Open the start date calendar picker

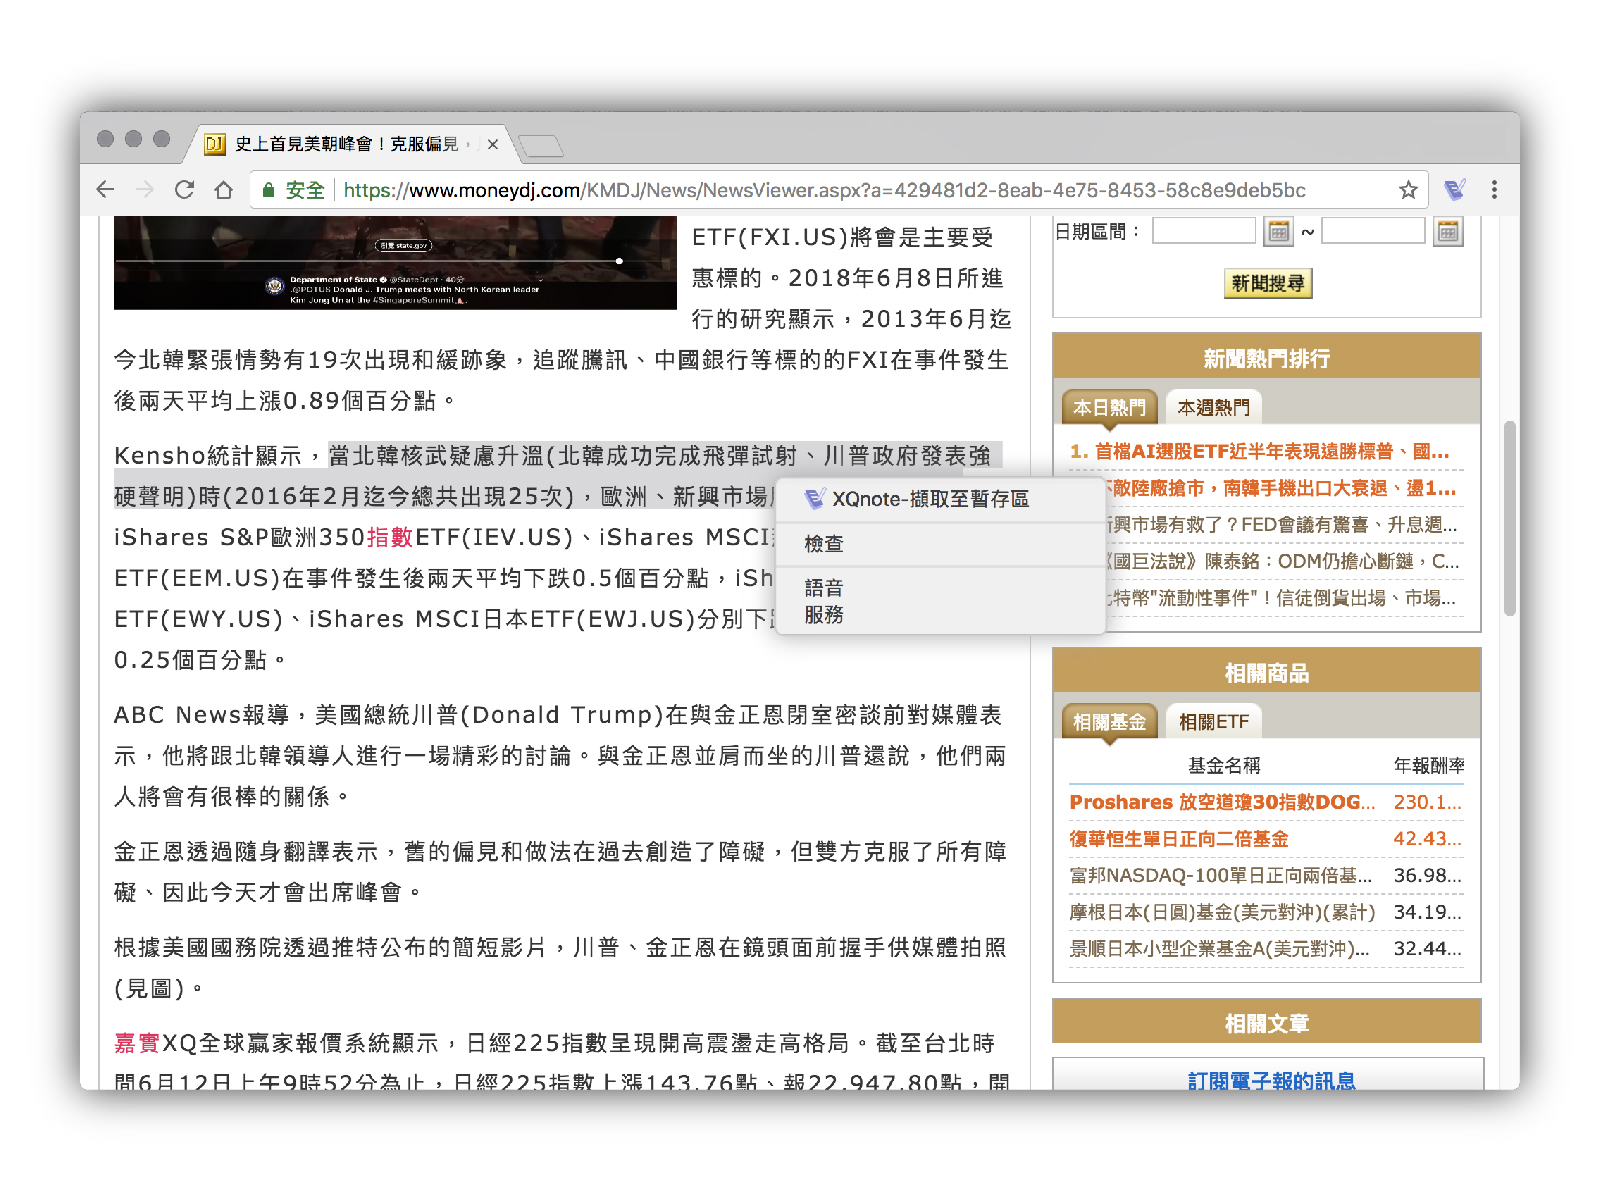pyautogui.click(x=1278, y=232)
